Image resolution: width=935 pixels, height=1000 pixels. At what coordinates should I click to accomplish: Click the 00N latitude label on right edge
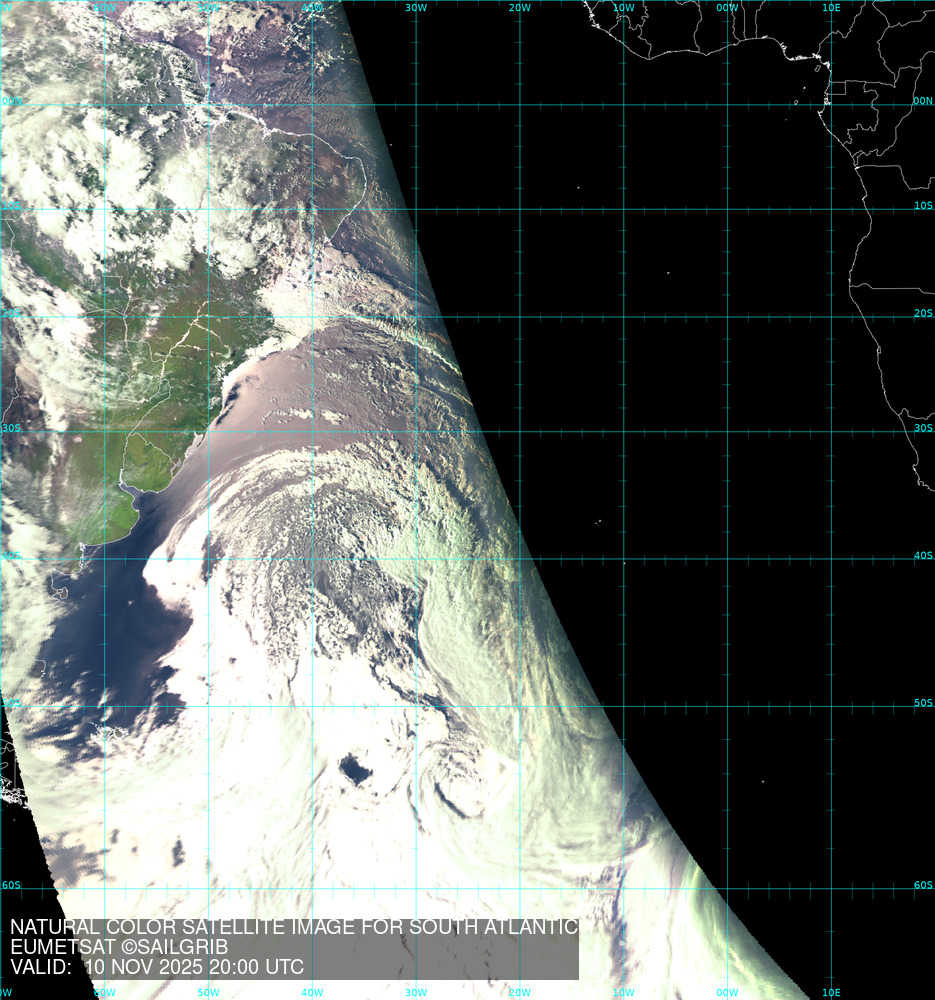(x=923, y=101)
